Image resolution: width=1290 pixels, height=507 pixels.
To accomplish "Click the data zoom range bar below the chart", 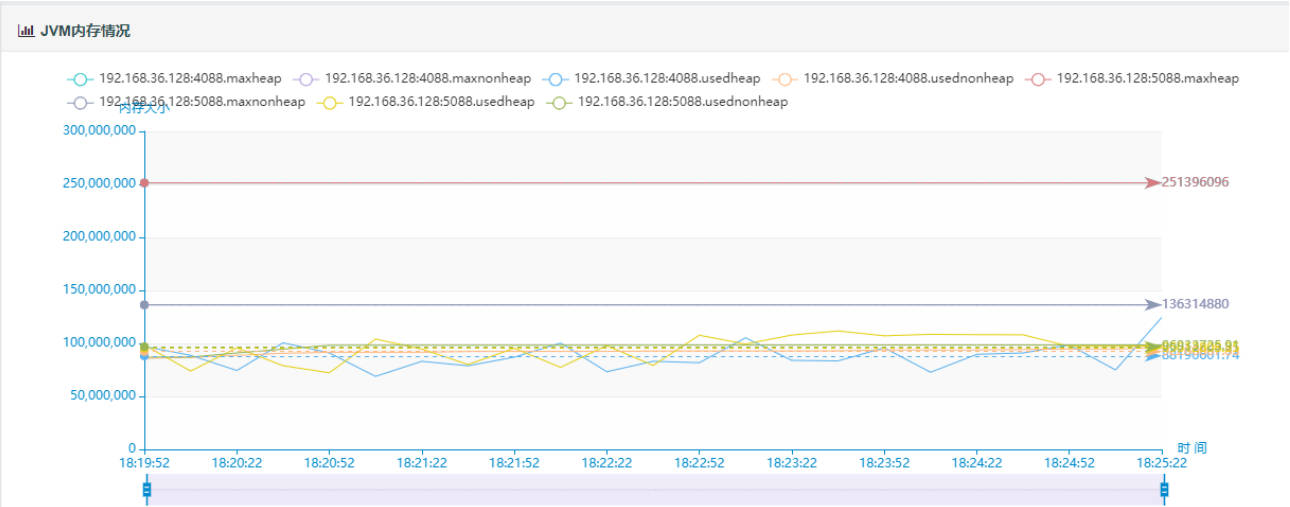I will pos(655,490).
